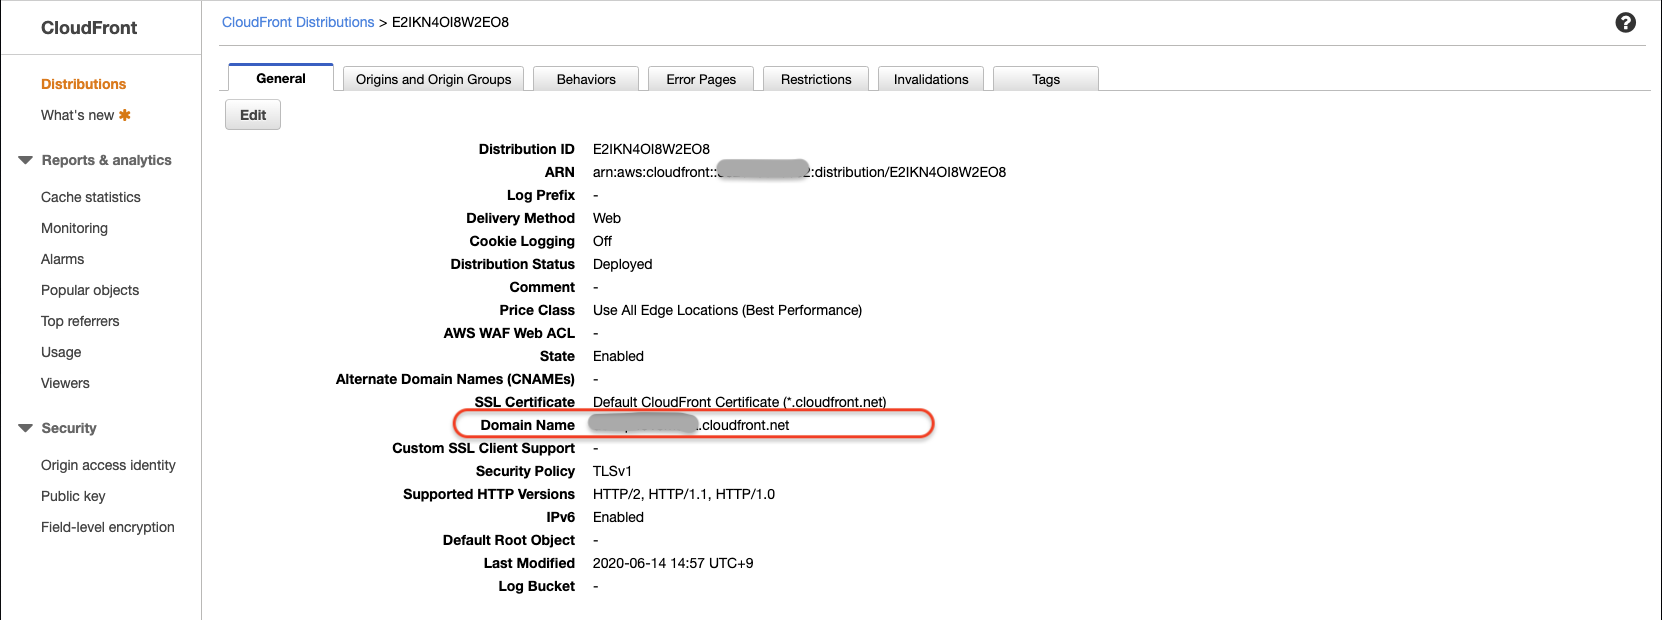Click the Cookie Logging value Off
This screenshot has width=1662, height=620.
(x=602, y=241)
